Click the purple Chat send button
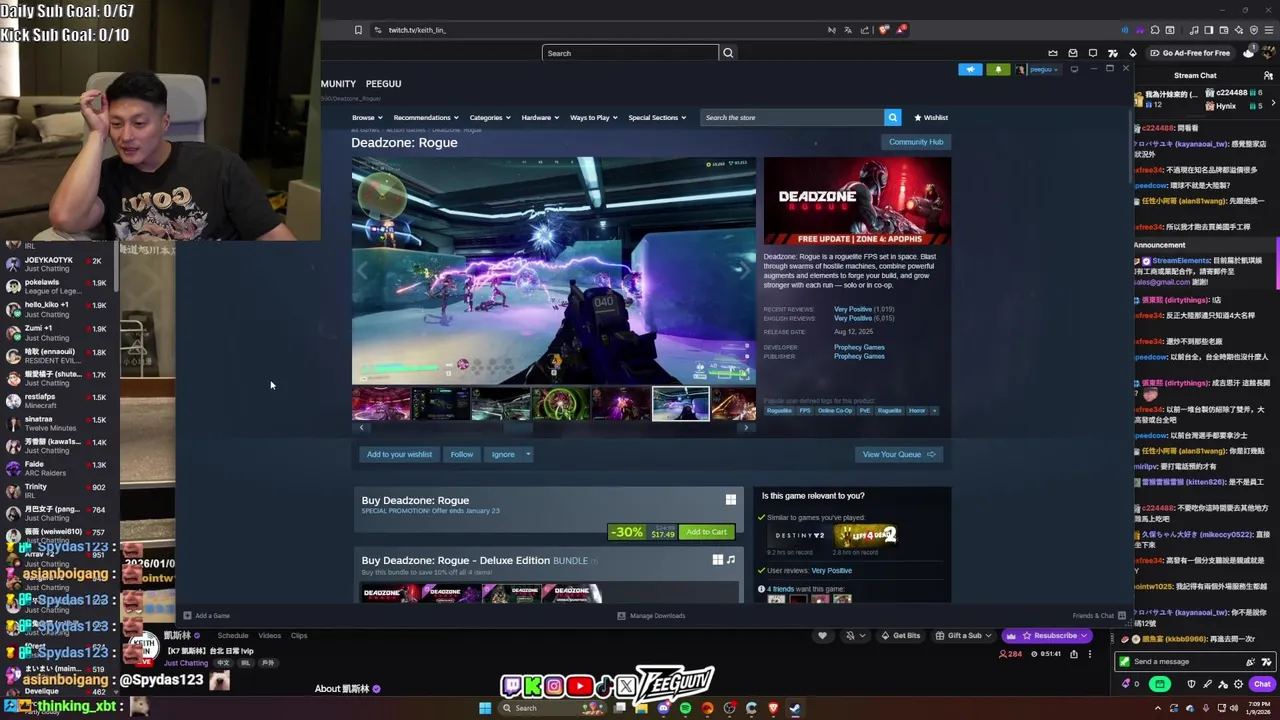The width and height of the screenshot is (1280, 720). 1262,684
